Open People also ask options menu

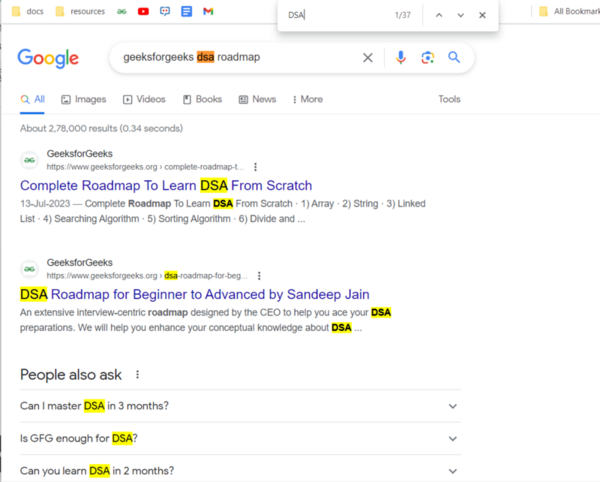coord(137,375)
